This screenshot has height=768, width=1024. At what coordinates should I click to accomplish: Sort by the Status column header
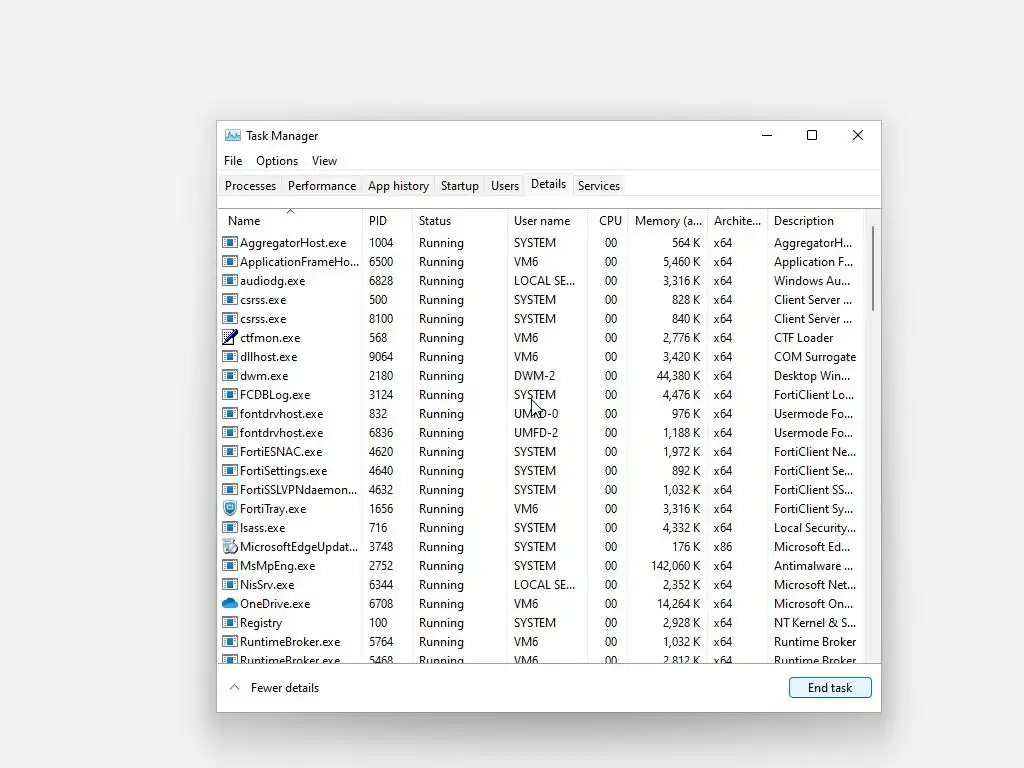460,221
